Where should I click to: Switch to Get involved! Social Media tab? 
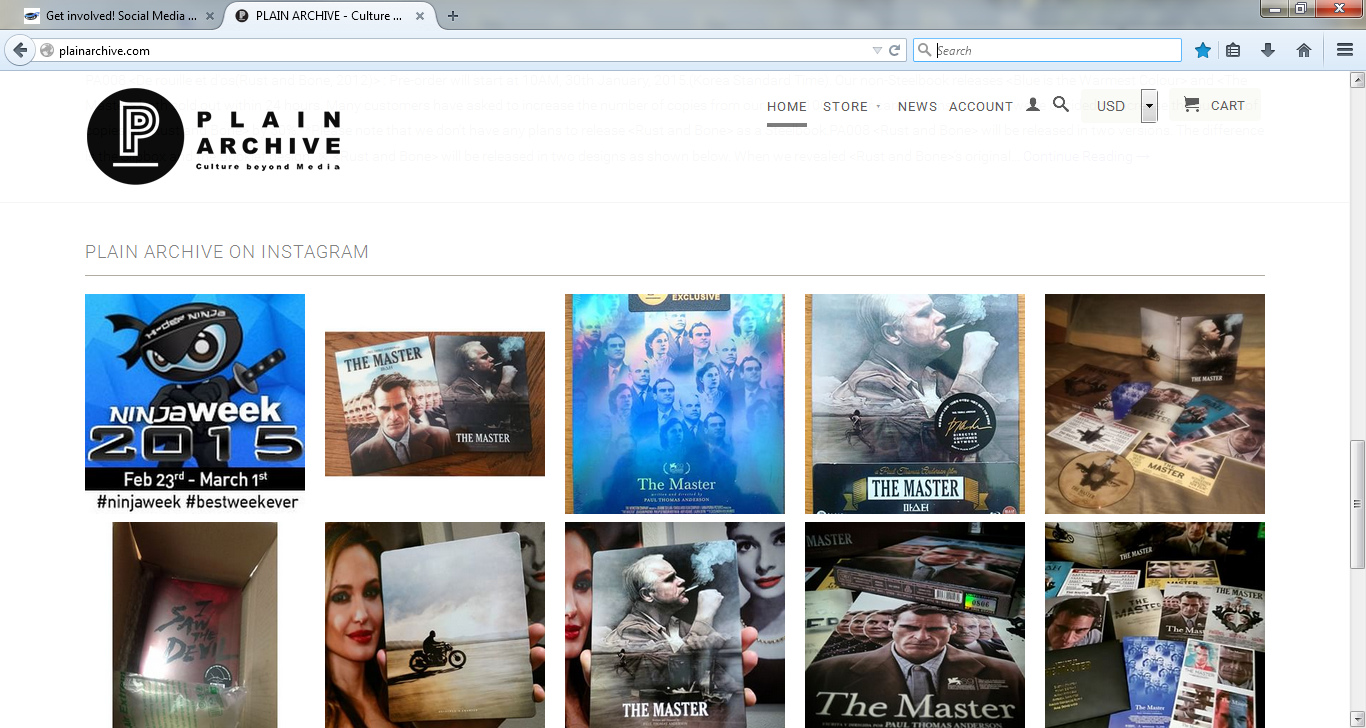[x=119, y=16]
